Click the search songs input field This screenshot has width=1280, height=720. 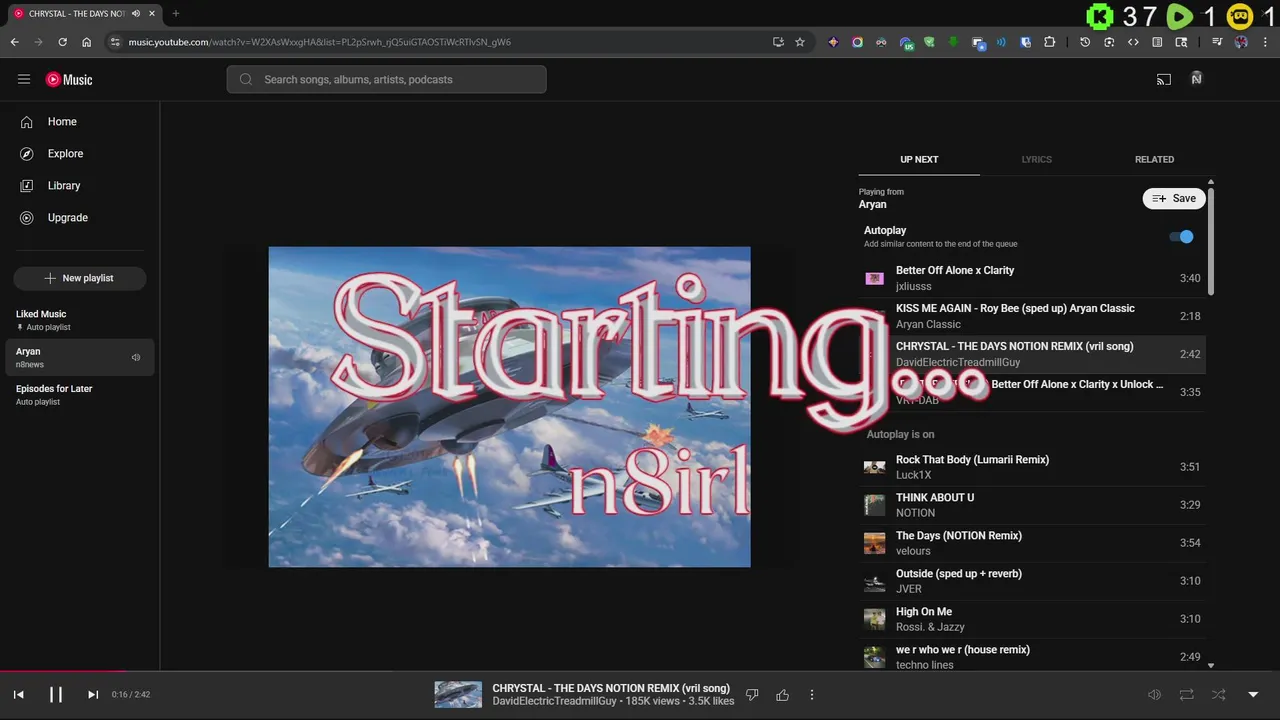pyautogui.click(x=386, y=79)
